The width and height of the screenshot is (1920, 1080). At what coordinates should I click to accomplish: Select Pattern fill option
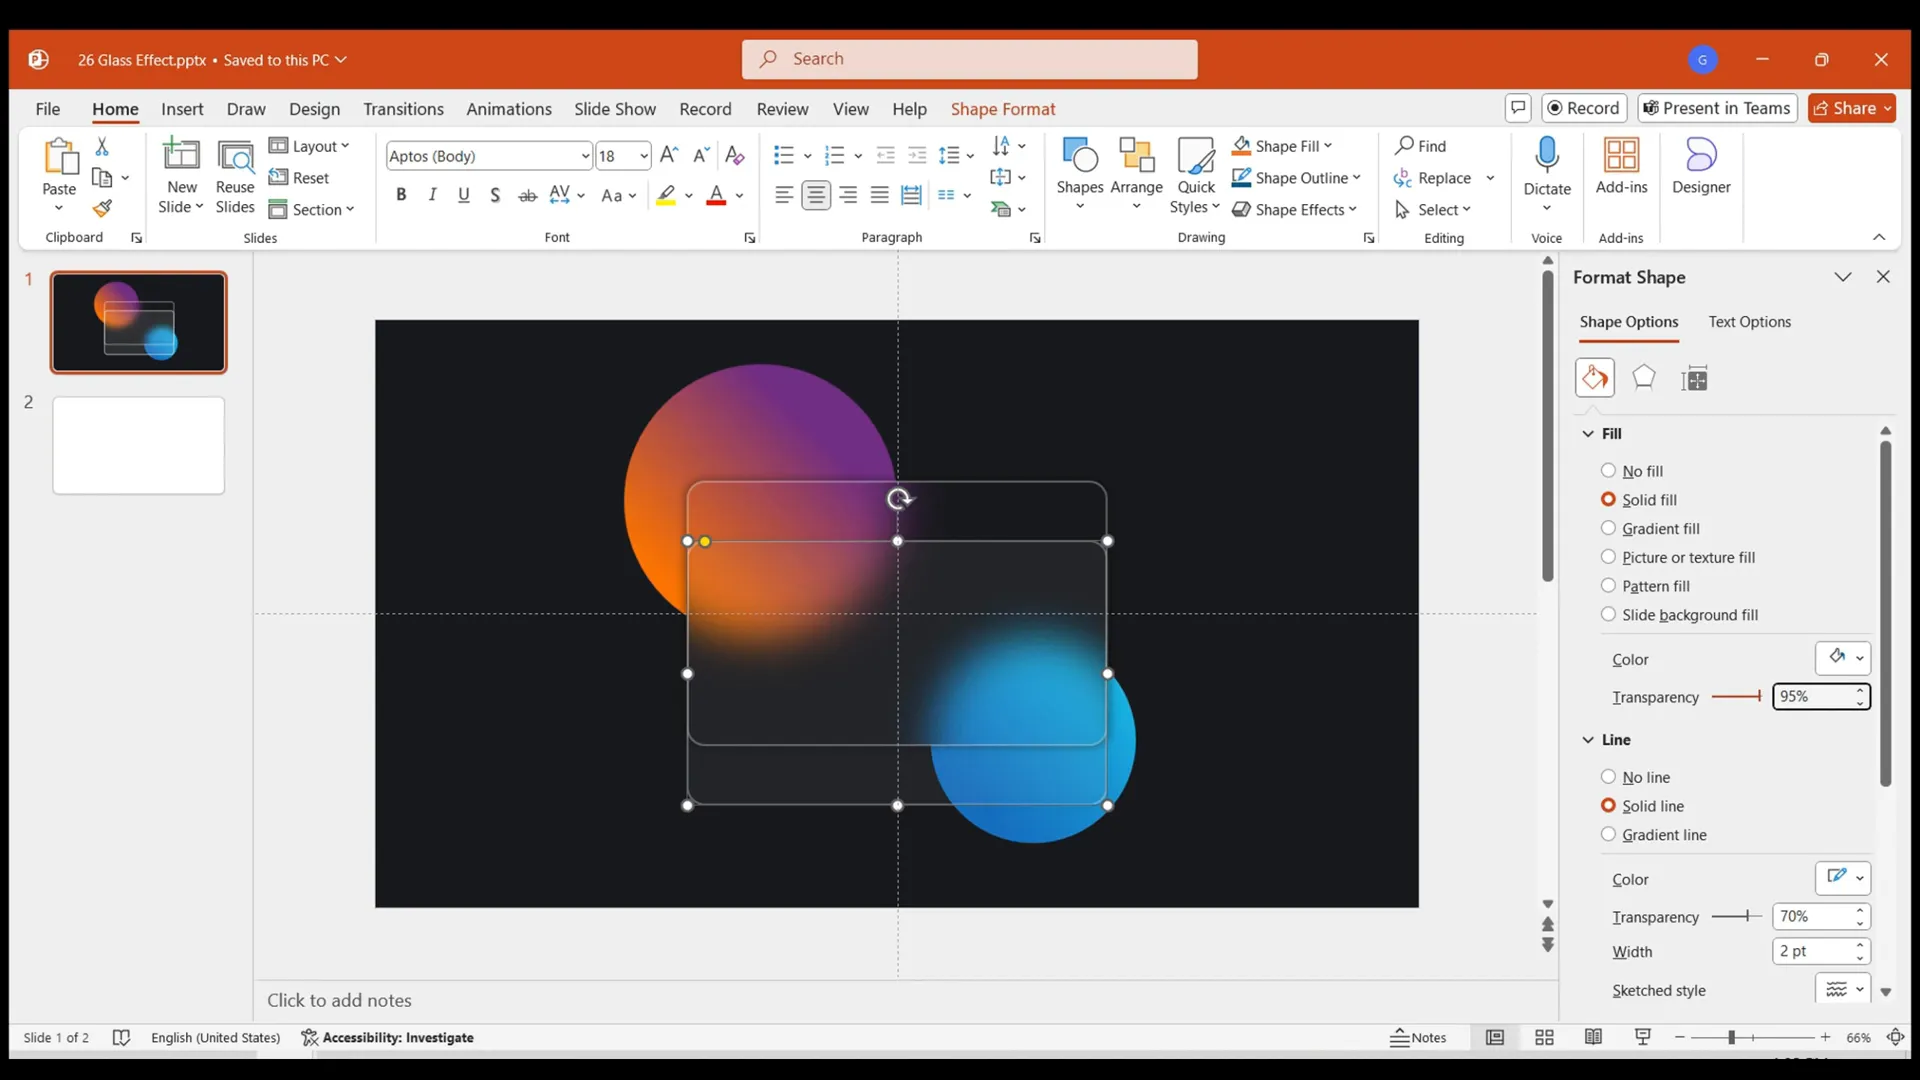[1645, 586]
